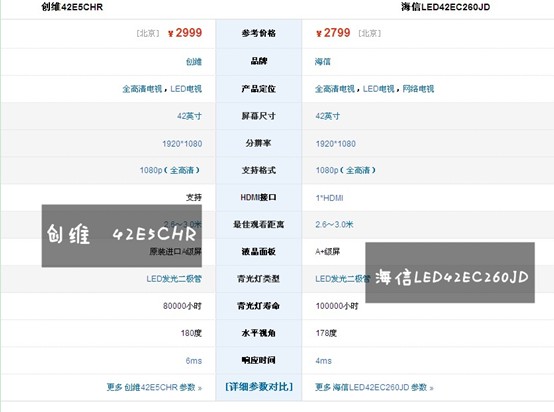Viewport: 554px width, 412px height.
Task: Click 网络电视 in the Hisense column
Action: [418, 89]
